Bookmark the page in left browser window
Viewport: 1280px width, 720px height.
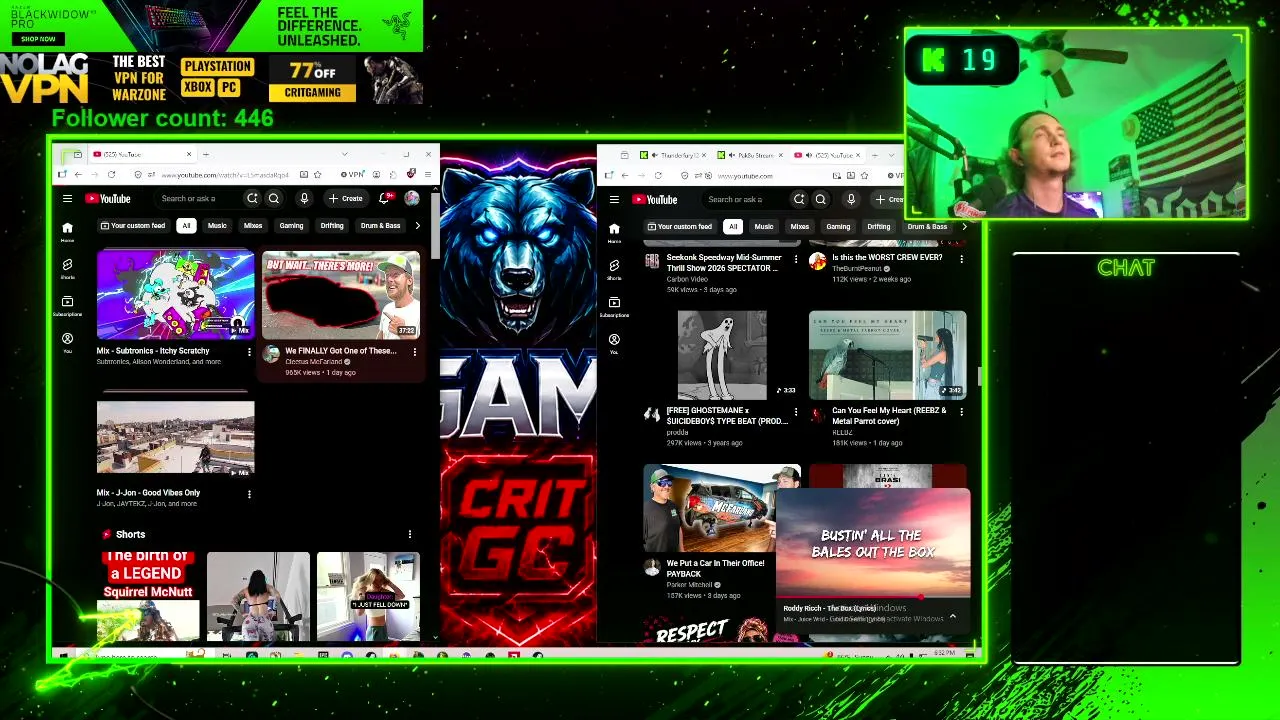pyautogui.click(x=319, y=175)
